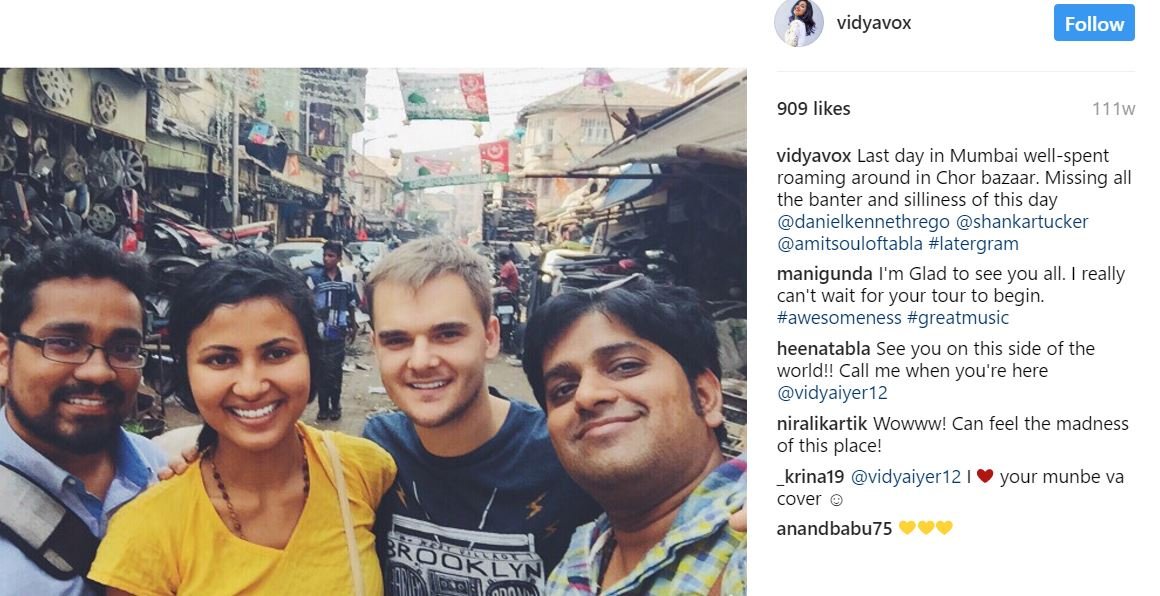Open @vidyaiyer12 mention in heenatabla's comment
The height and width of the screenshot is (596, 1160).
pyautogui.click(x=832, y=393)
